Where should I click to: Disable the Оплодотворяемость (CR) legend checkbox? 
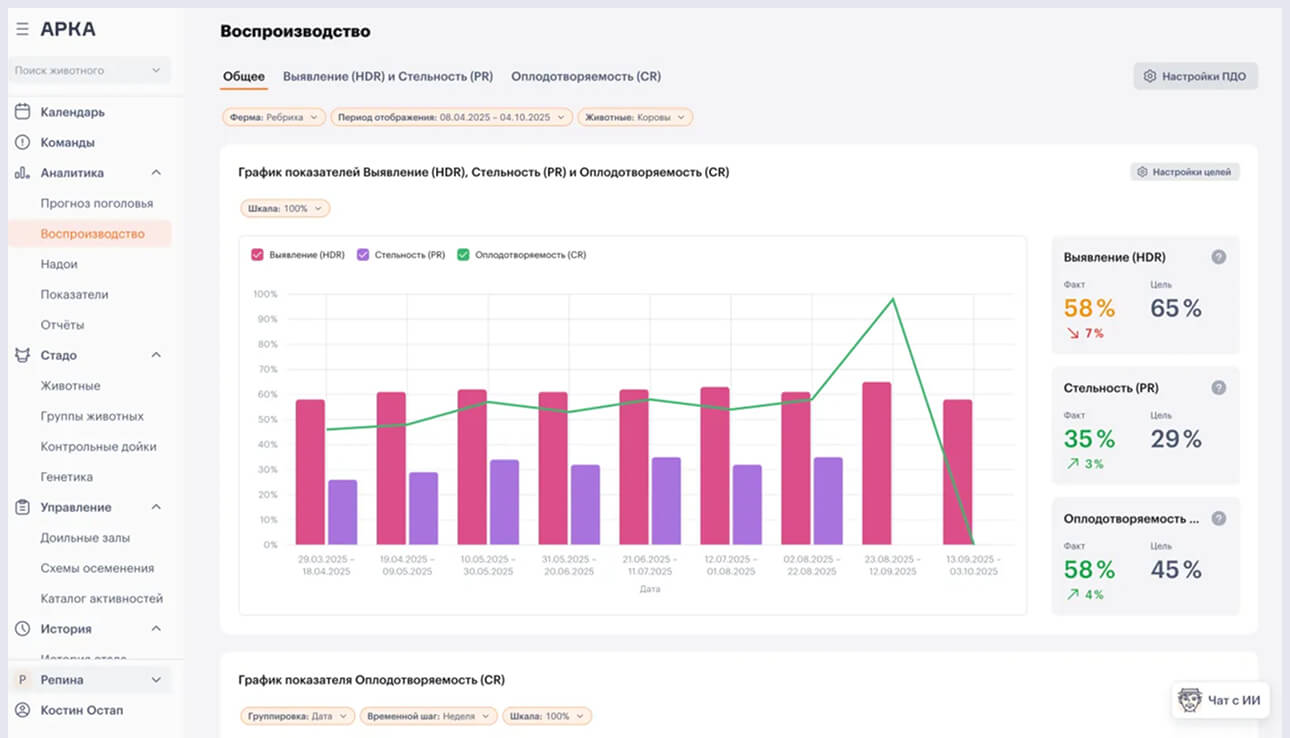[x=463, y=255]
